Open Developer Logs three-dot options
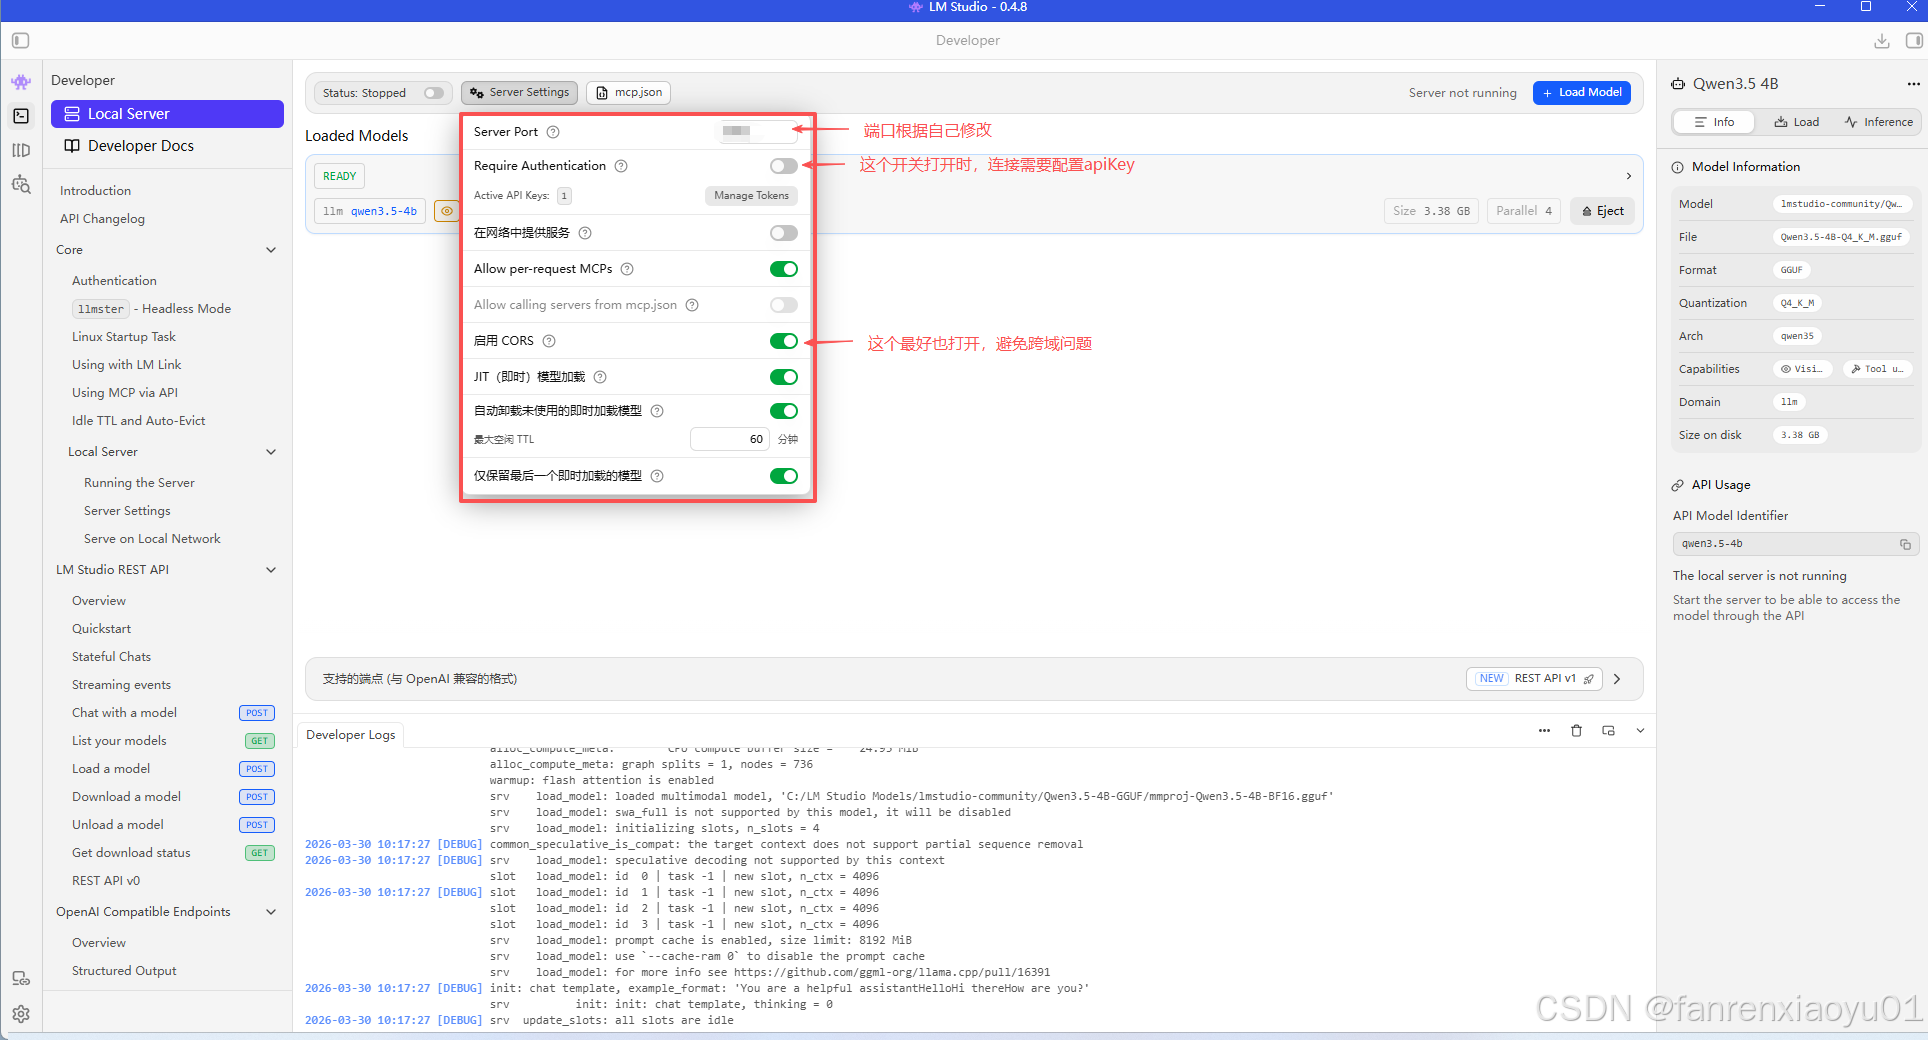Image resolution: width=1928 pixels, height=1040 pixels. 1545,731
